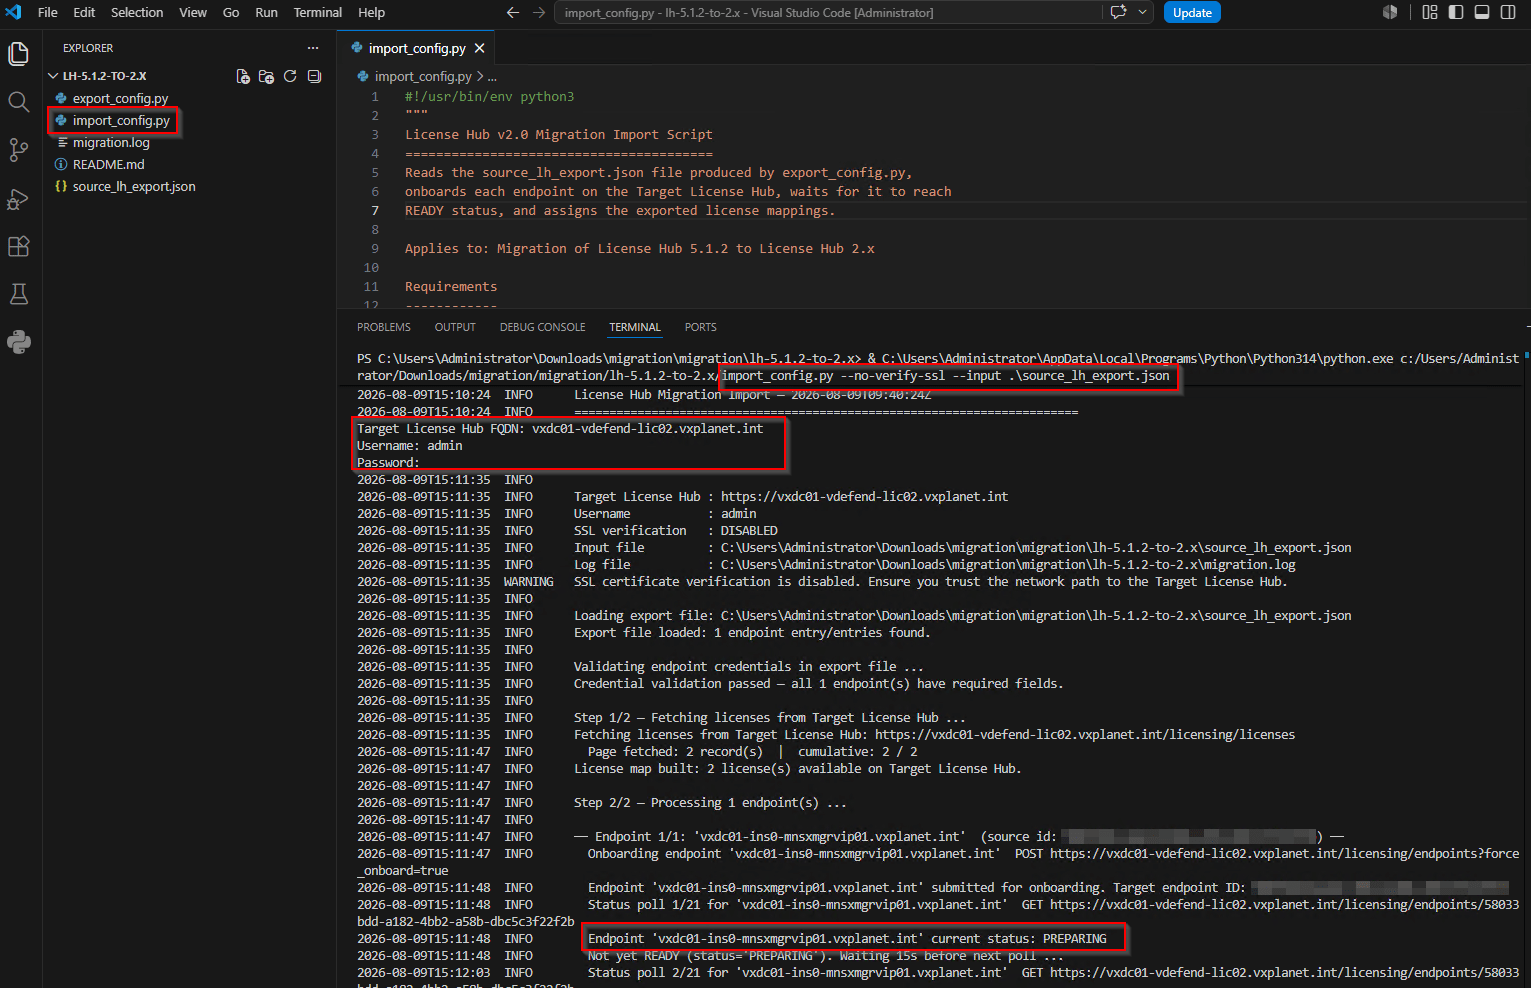The height and width of the screenshot is (988, 1531).
Task: Switch to the DEBUG CONSOLE tab
Action: (x=543, y=327)
